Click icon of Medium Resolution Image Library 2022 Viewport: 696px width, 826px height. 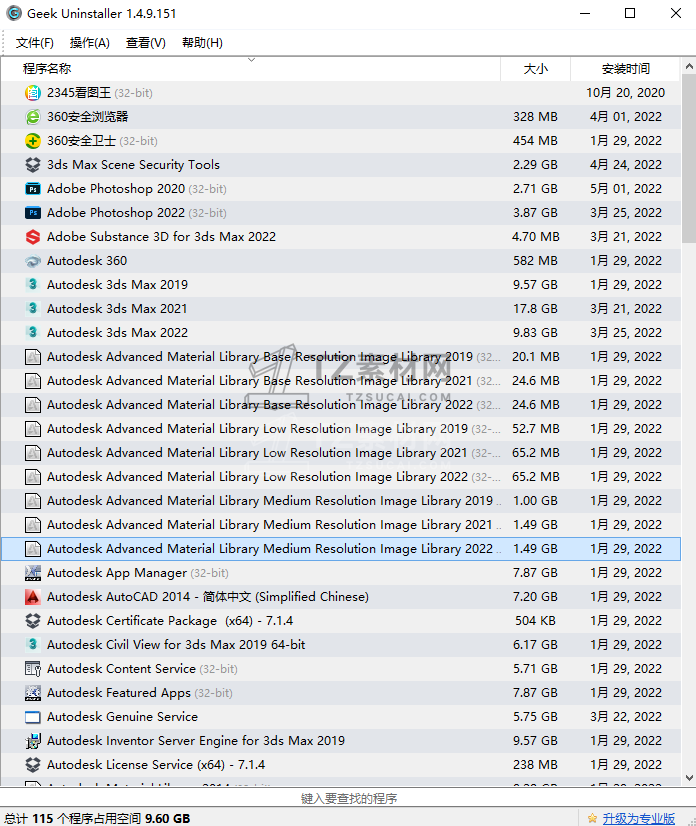click(x=33, y=549)
